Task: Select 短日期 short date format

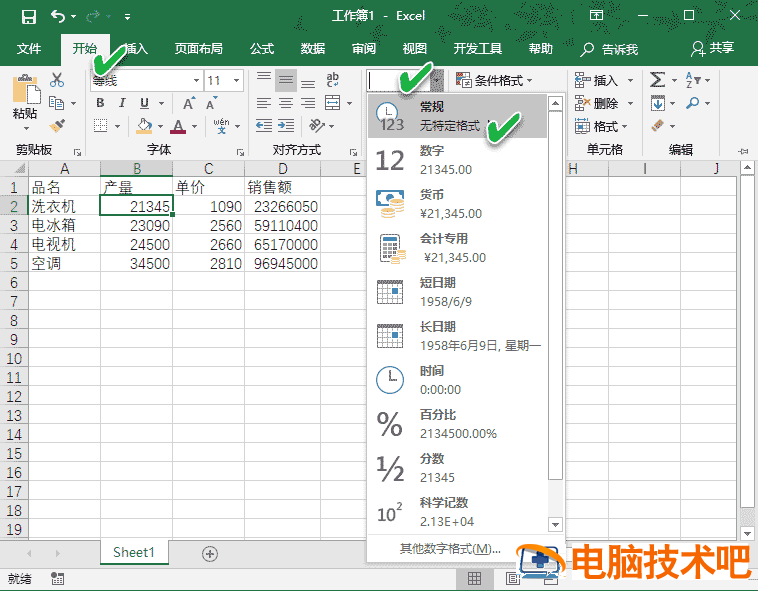Action: pyautogui.click(x=457, y=292)
